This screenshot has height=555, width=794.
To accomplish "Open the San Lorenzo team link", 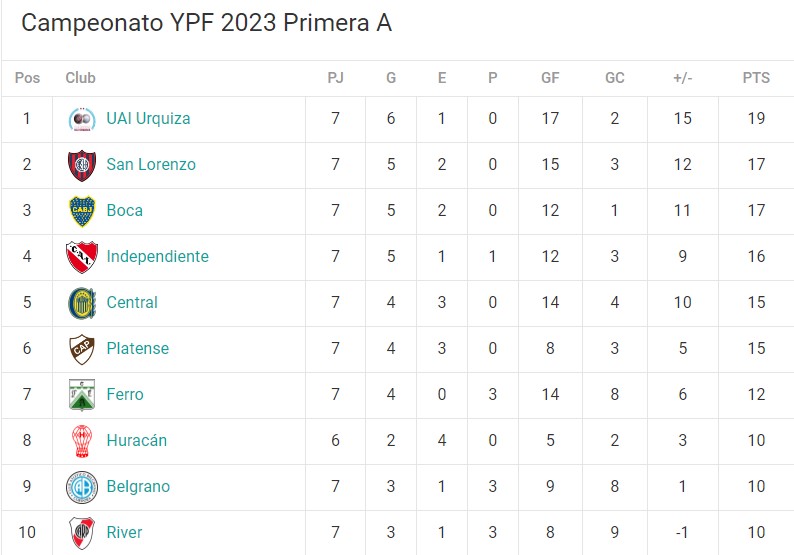I will tap(151, 165).
